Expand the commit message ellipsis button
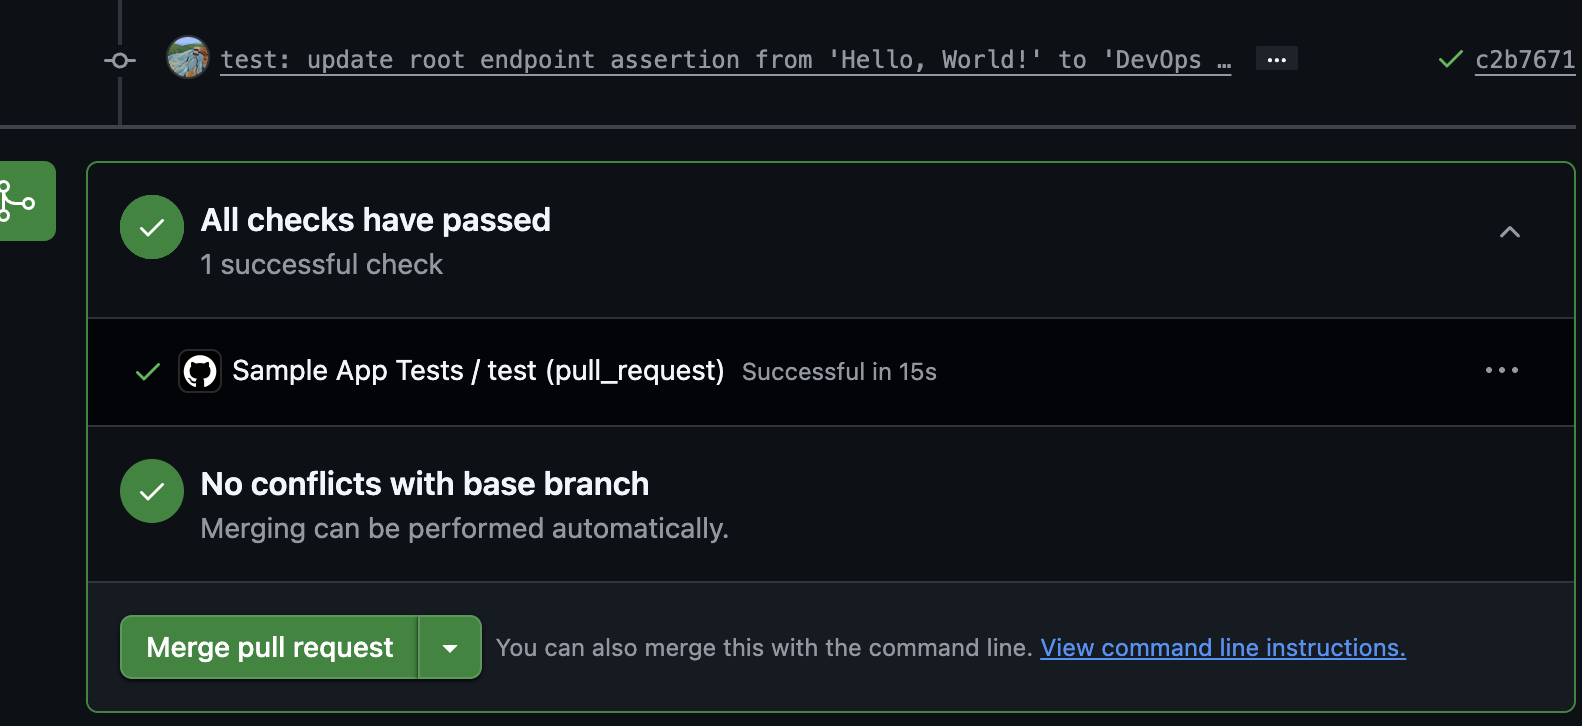This screenshot has height=726, width=1582. [x=1276, y=59]
